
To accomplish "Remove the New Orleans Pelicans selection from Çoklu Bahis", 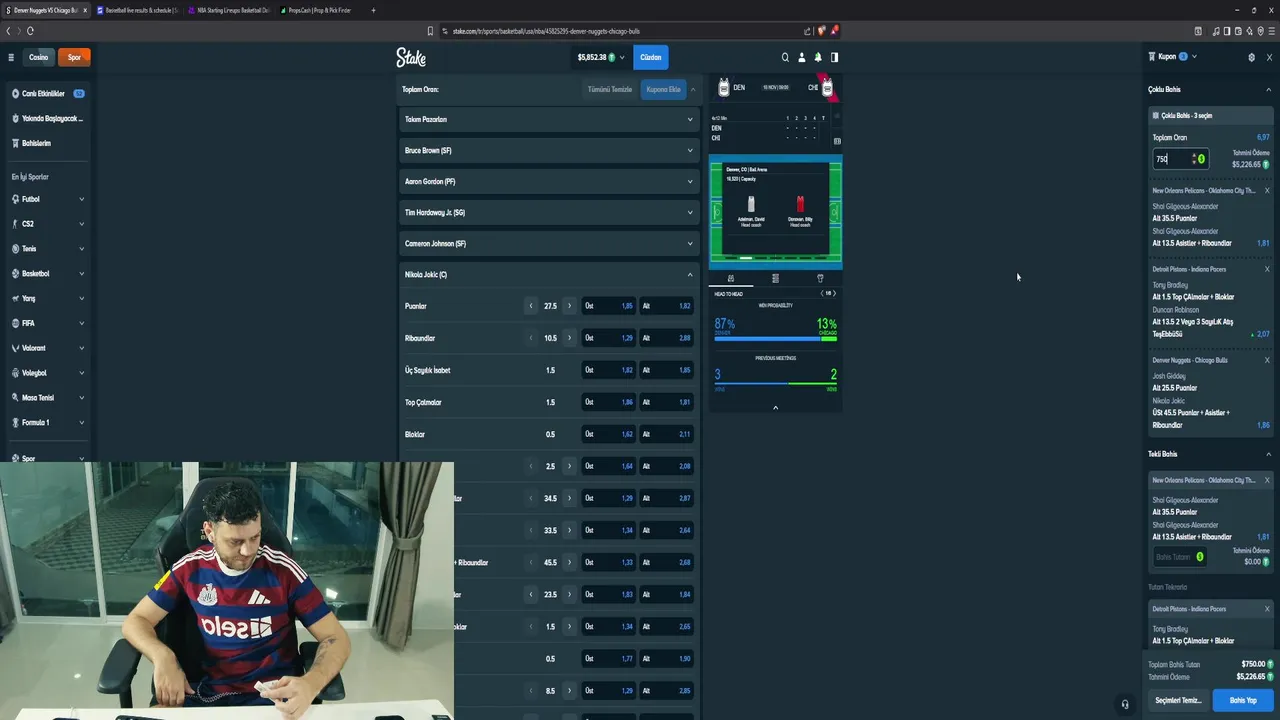I will [x=1267, y=190].
